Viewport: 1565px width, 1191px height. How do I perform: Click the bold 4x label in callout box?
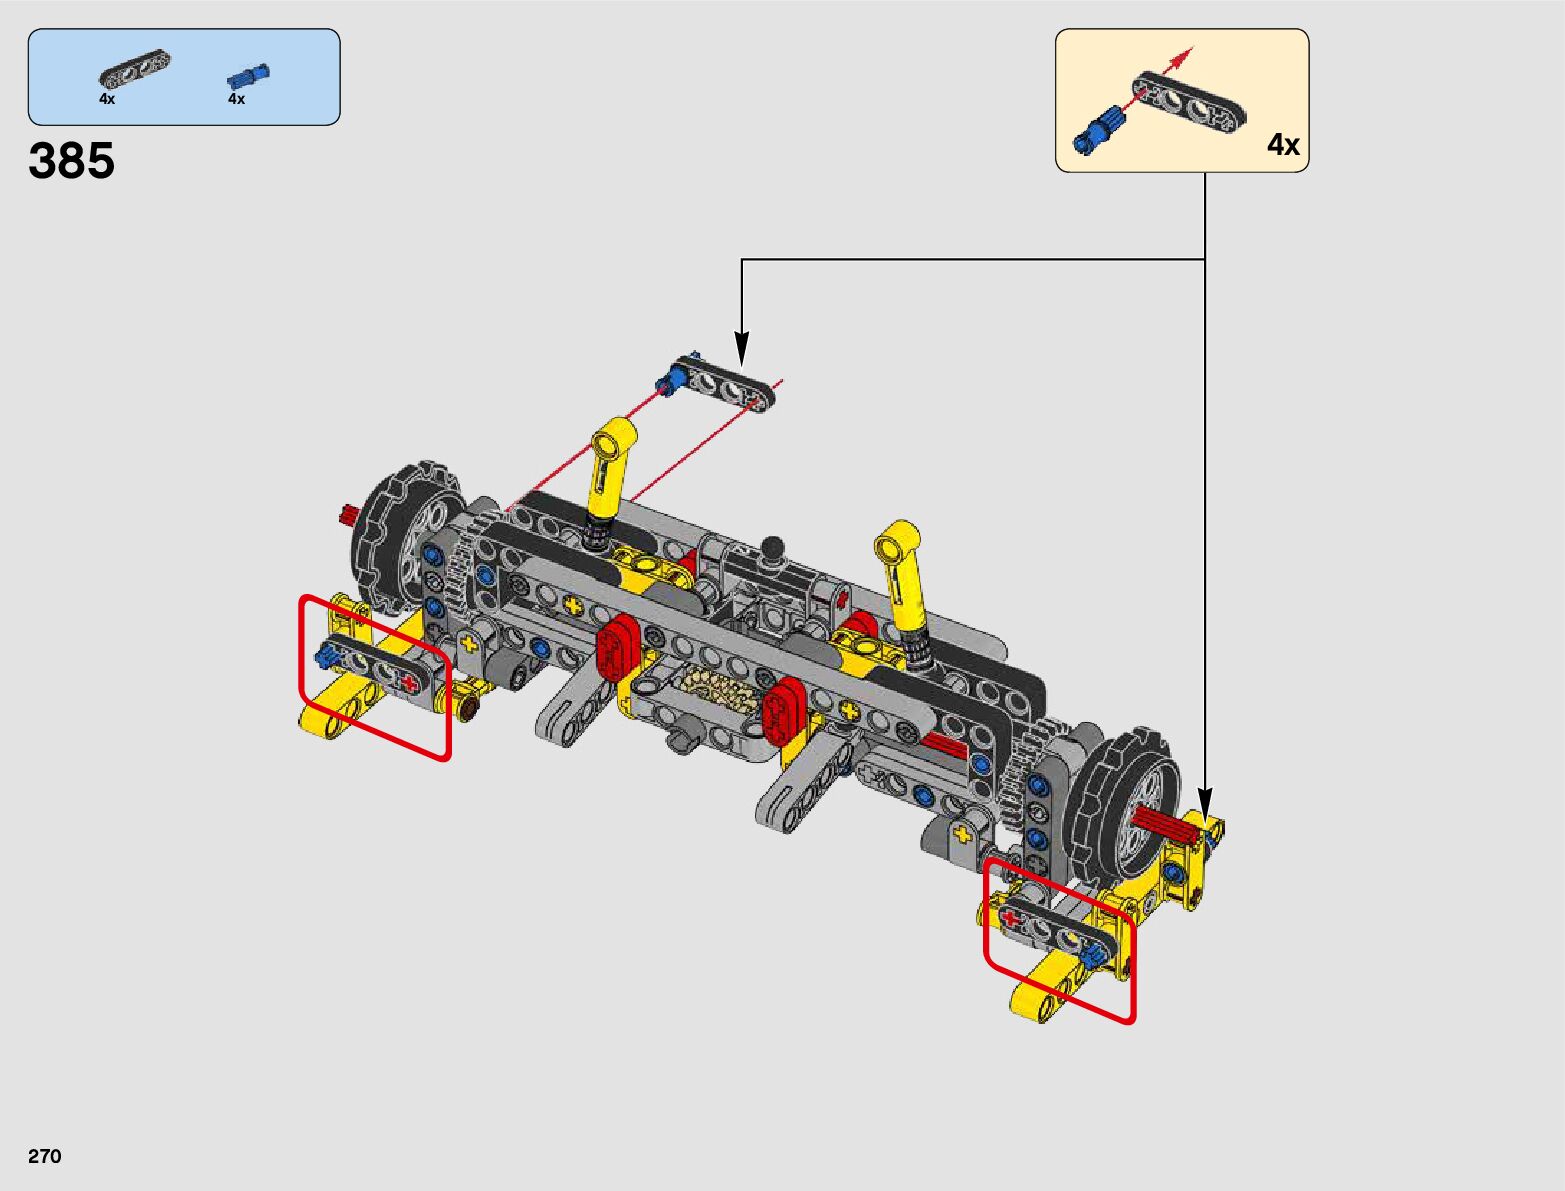pyautogui.click(x=1283, y=145)
